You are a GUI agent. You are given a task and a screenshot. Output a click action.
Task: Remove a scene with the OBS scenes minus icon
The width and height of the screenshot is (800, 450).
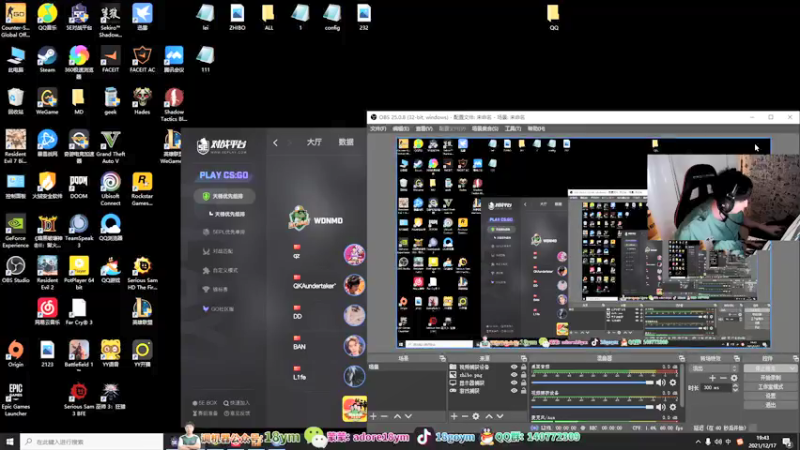(x=384, y=416)
